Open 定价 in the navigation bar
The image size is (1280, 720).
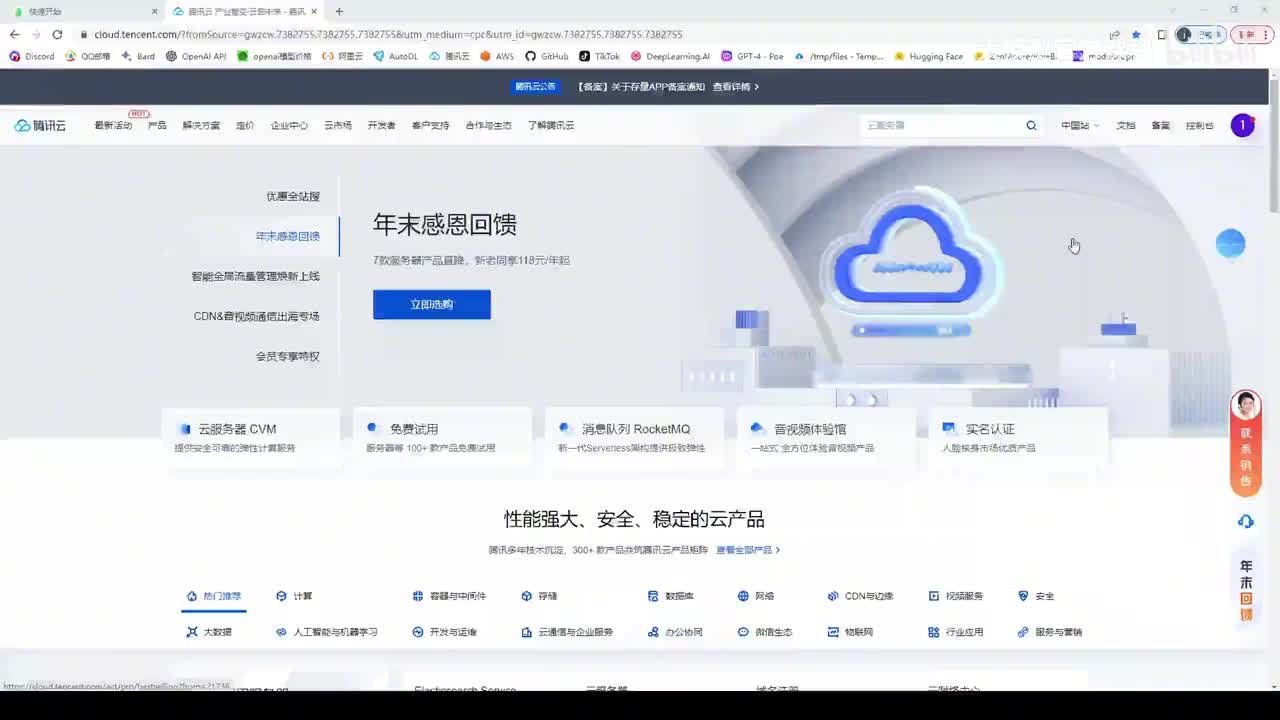tap(245, 125)
